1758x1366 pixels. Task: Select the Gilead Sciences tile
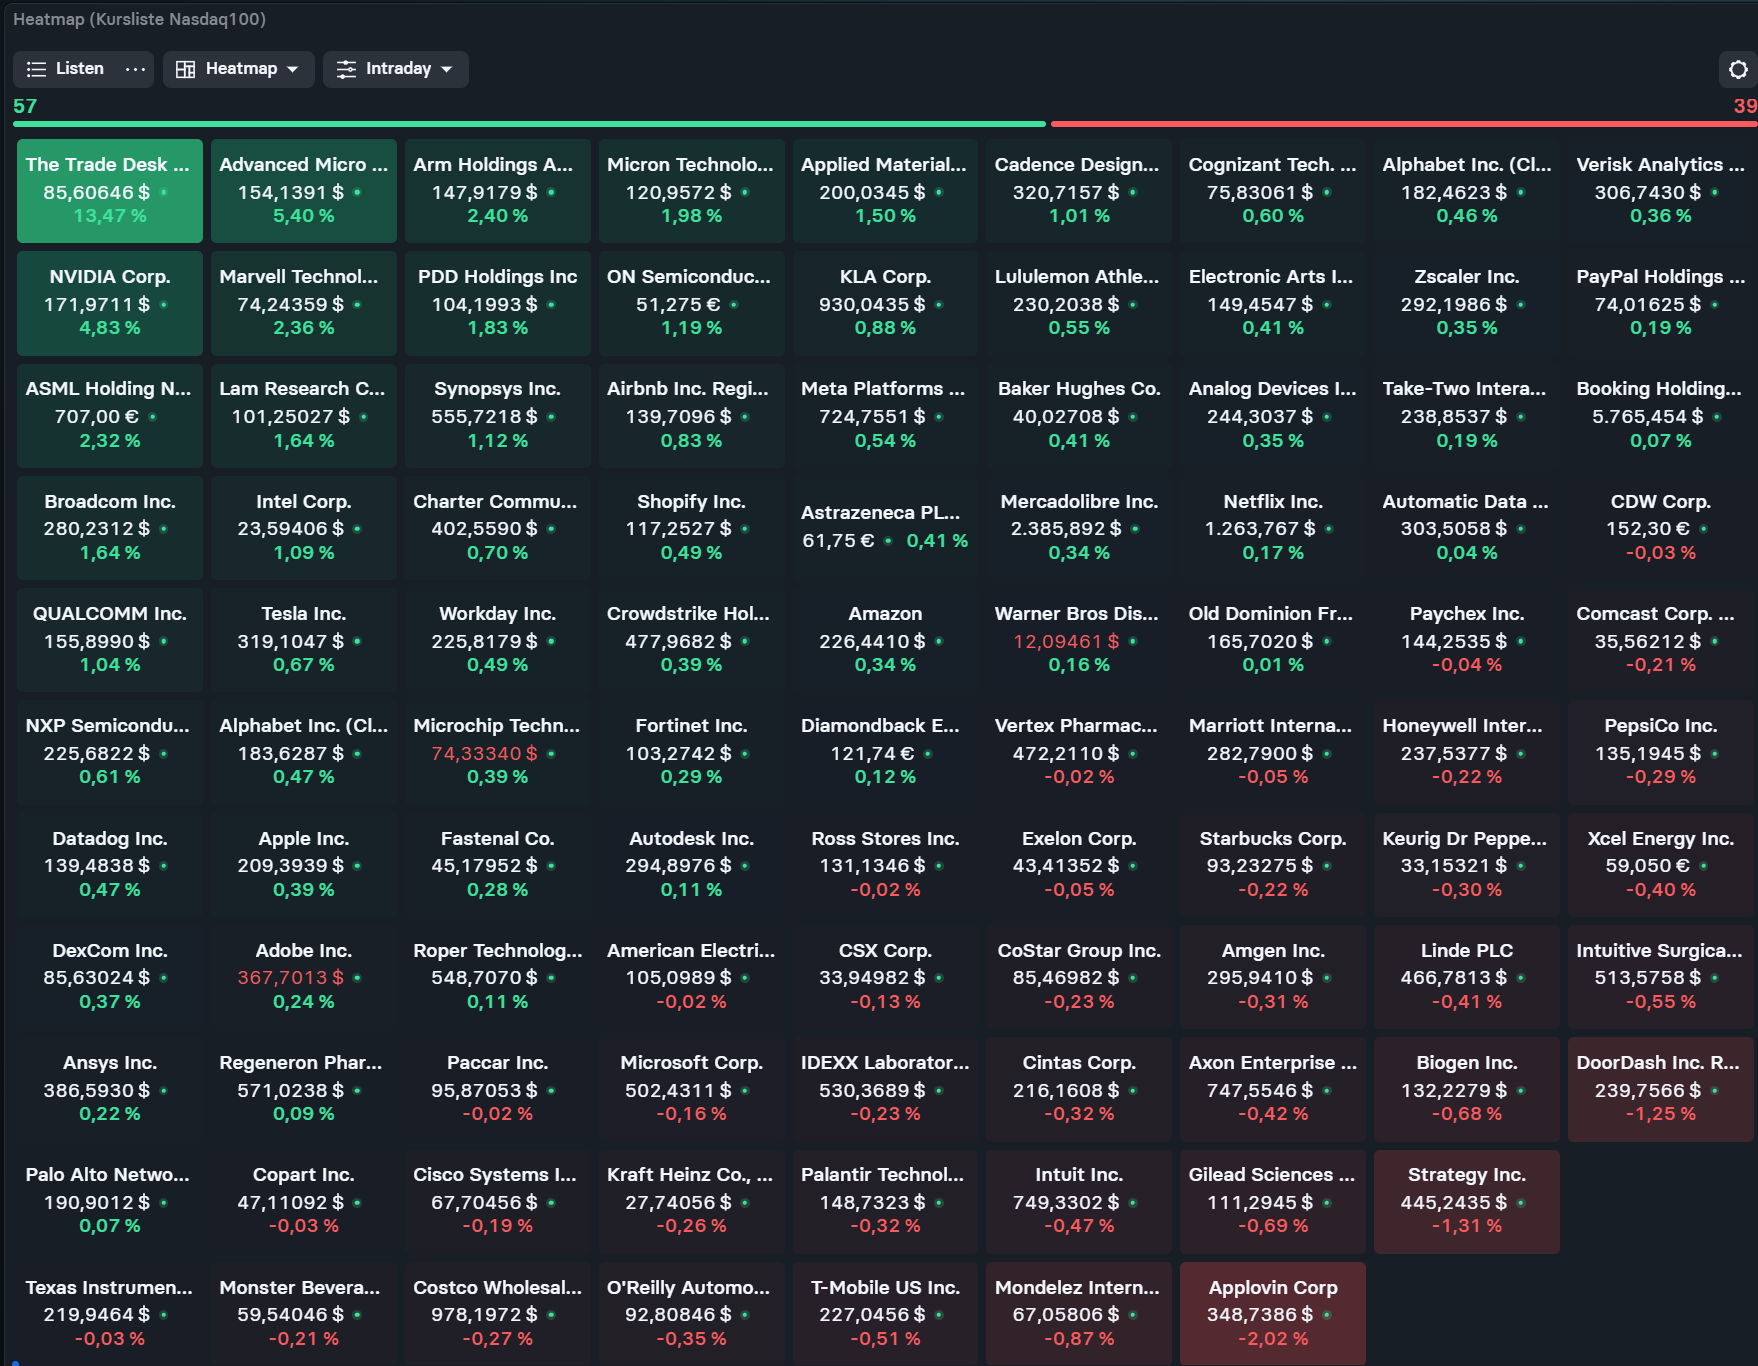click(1273, 1201)
